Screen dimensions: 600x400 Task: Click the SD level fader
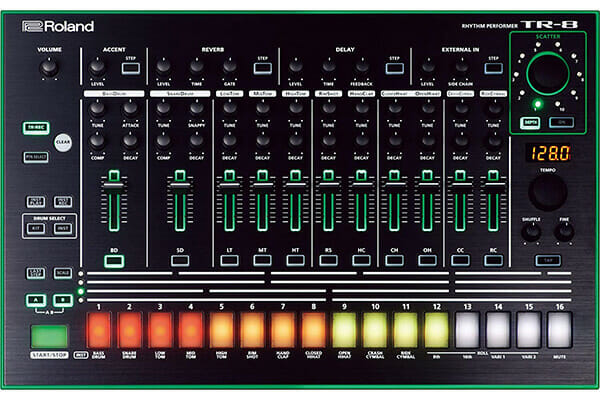(180, 185)
